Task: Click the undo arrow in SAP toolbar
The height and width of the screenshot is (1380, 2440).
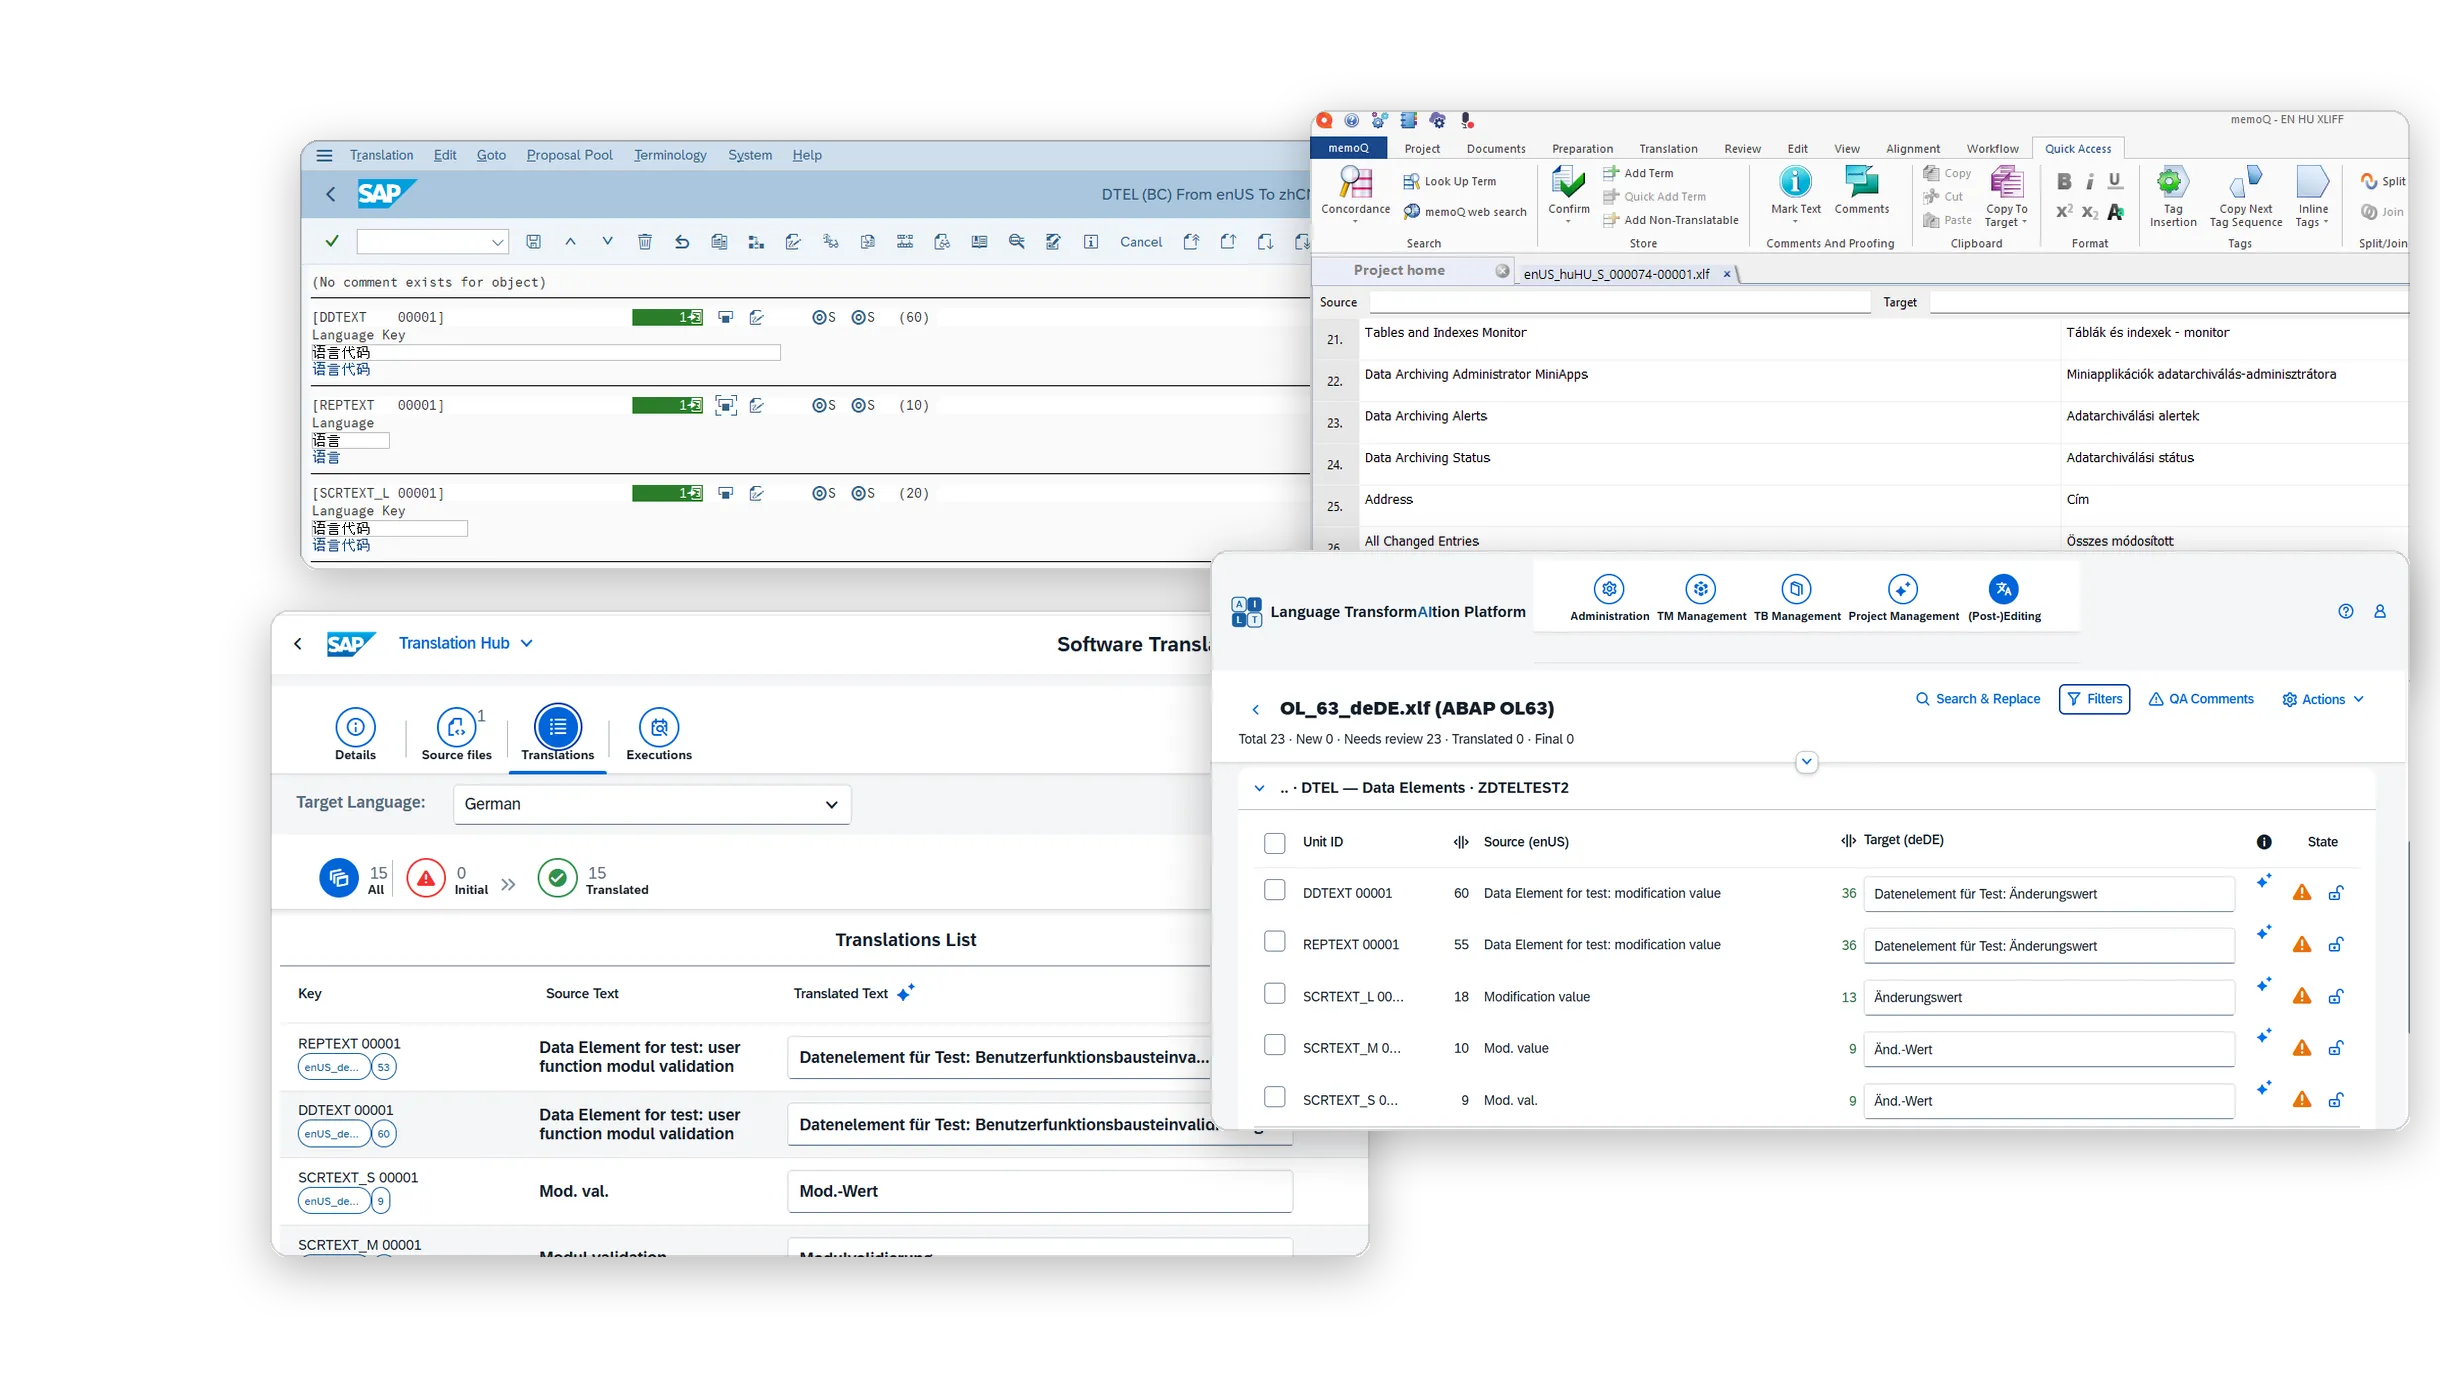Action: tap(682, 241)
